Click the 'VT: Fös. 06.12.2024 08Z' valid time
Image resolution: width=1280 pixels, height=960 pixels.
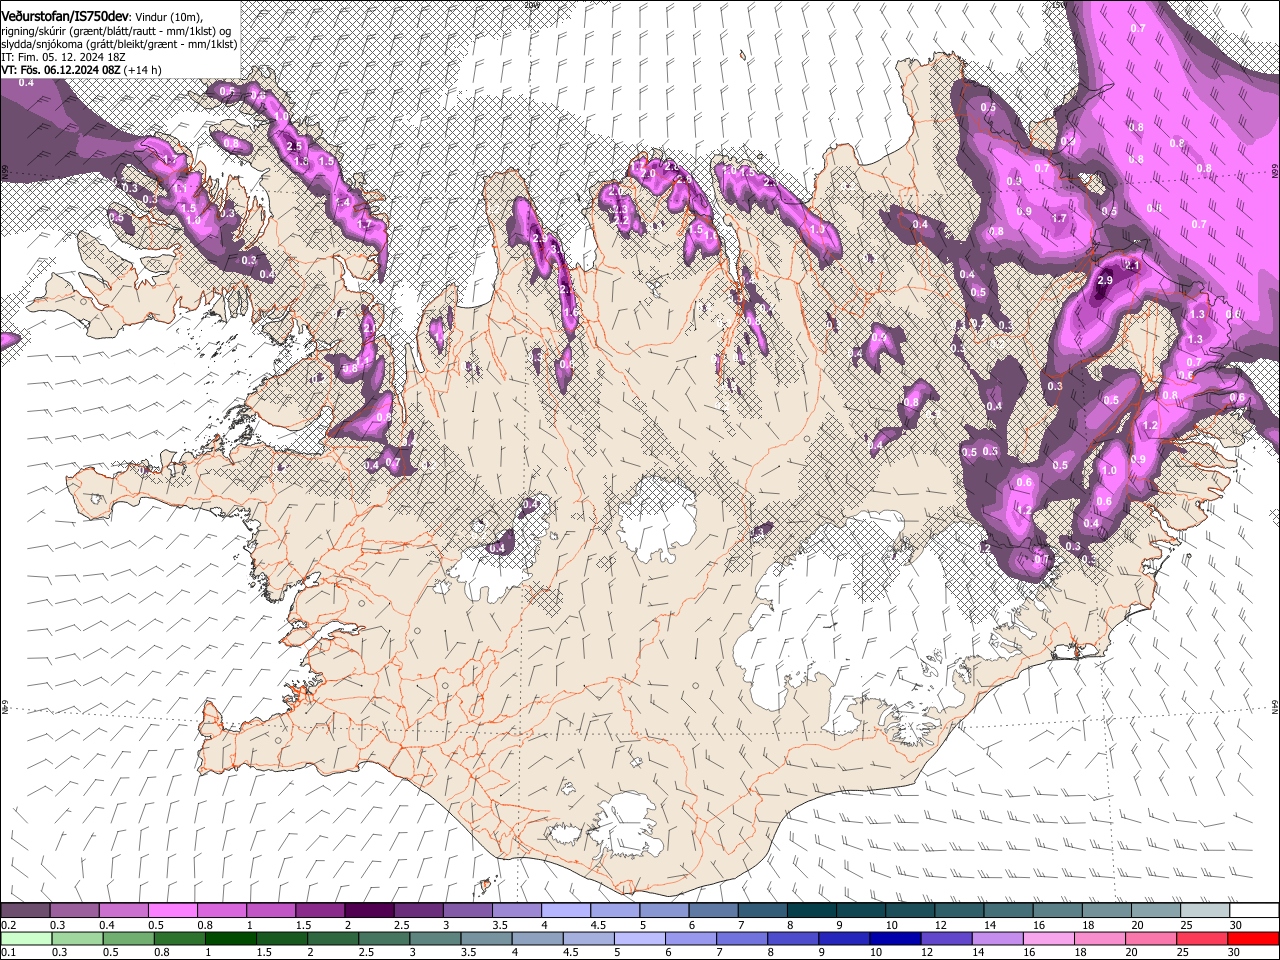pos(62,71)
